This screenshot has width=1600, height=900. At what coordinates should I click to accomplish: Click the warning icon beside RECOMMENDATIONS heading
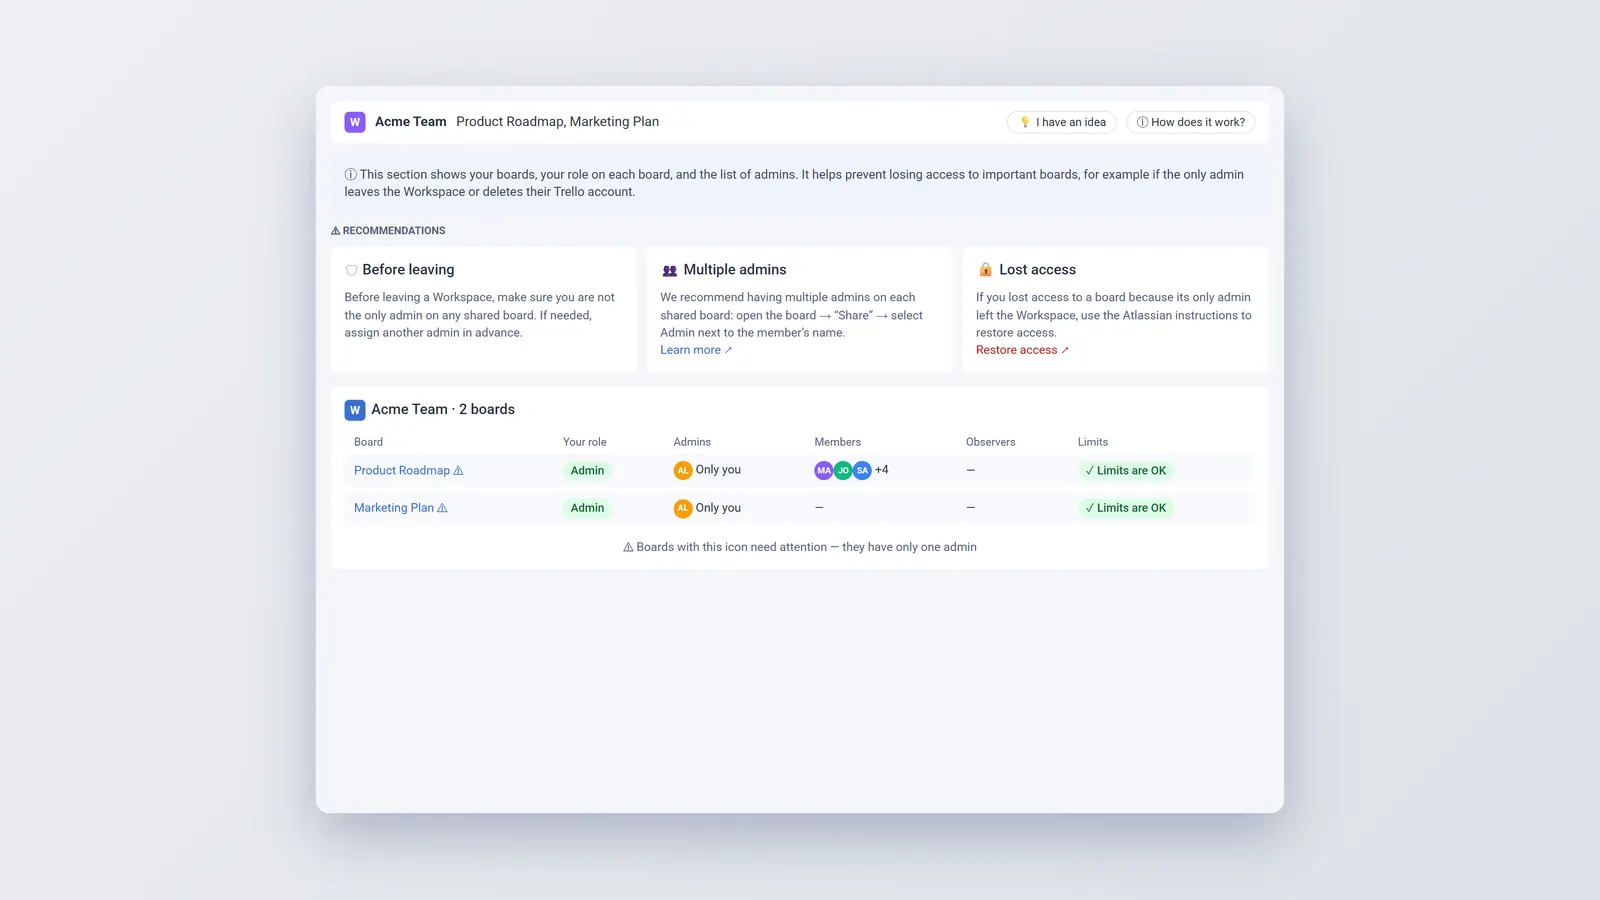pos(336,231)
